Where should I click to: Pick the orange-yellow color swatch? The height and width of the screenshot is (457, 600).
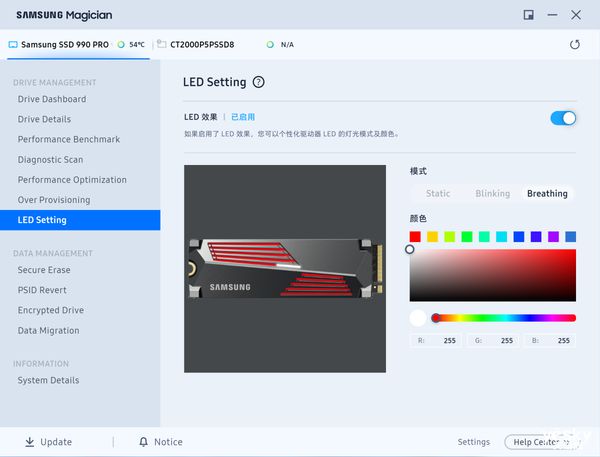pos(432,237)
